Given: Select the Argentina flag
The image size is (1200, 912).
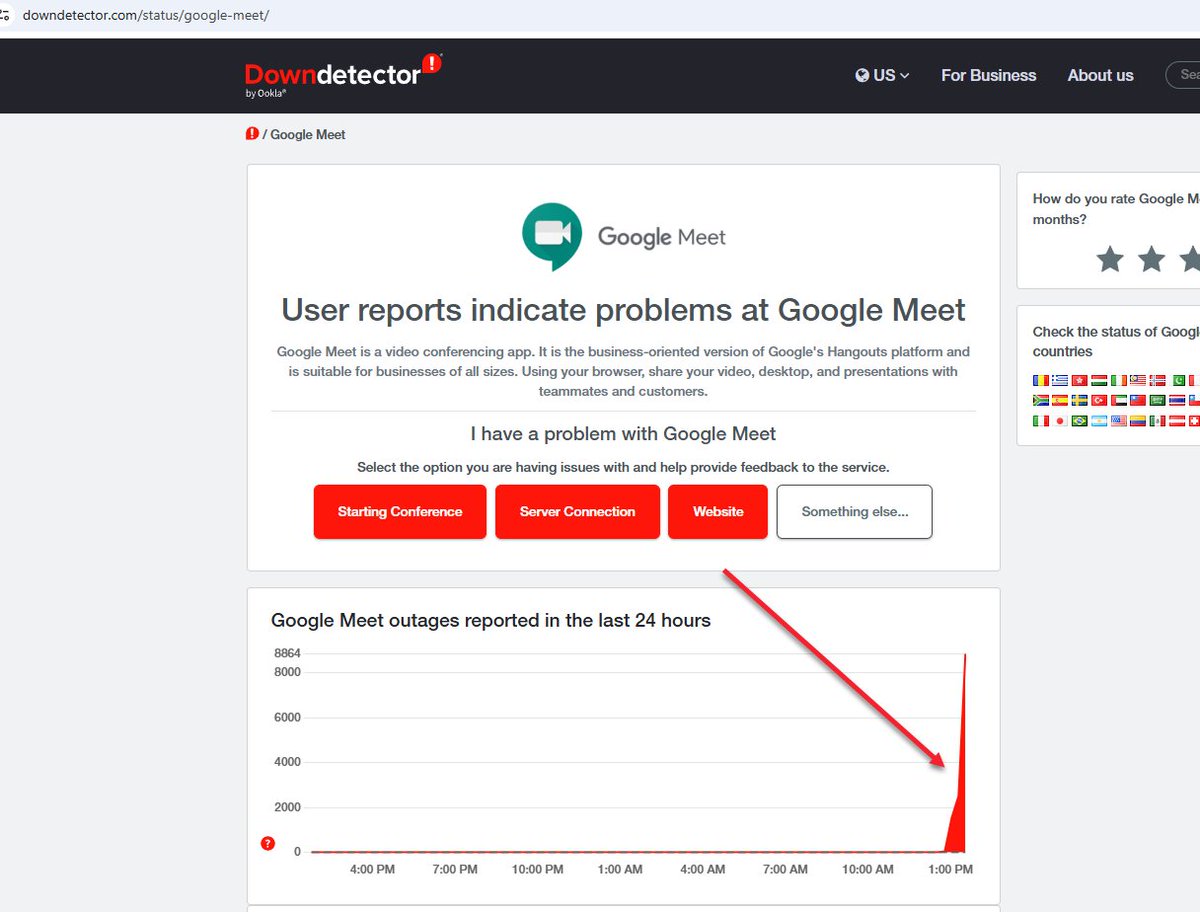Looking at the screenshot, I should [x=1099, y=421].
